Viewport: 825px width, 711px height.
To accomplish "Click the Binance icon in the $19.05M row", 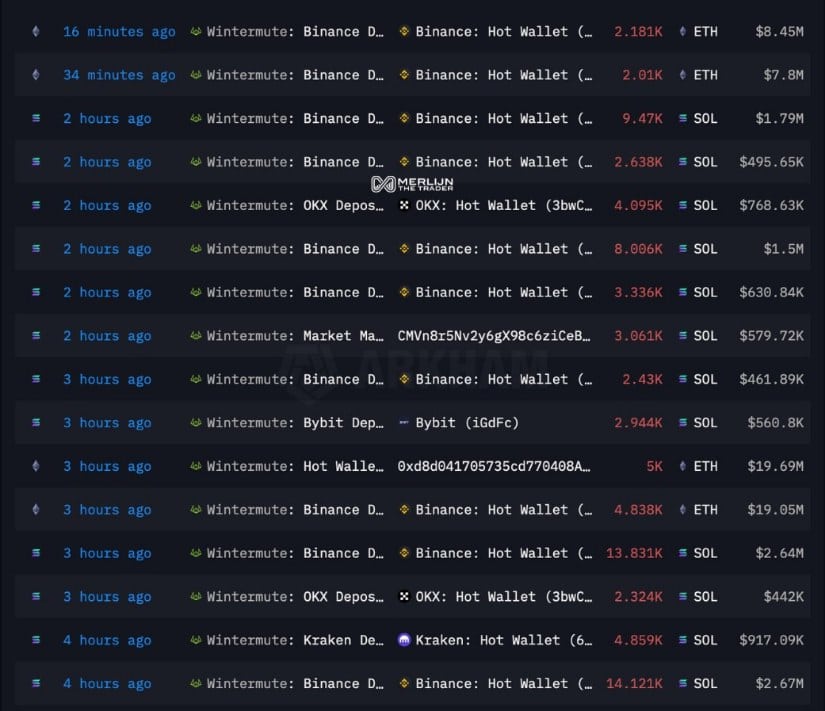I will 404,510.
